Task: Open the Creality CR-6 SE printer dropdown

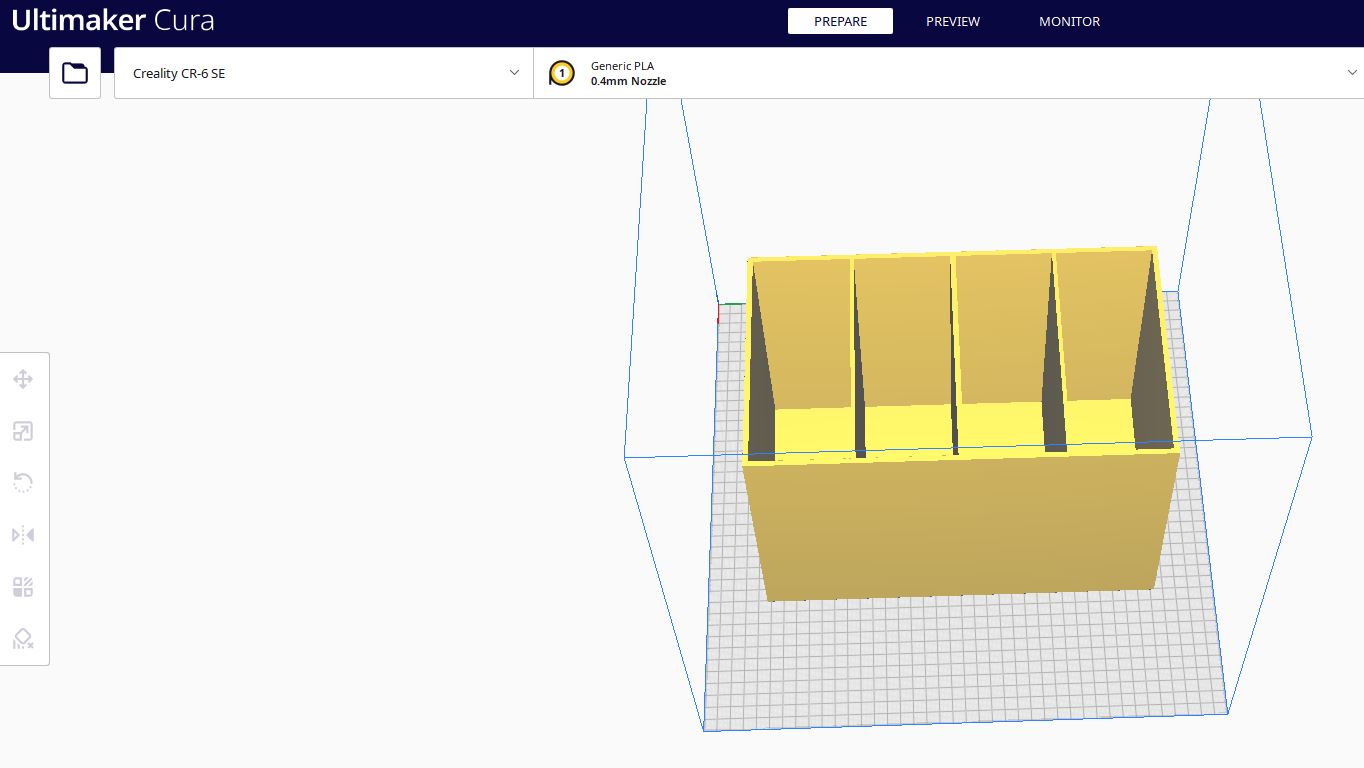Action: (324, 73)
